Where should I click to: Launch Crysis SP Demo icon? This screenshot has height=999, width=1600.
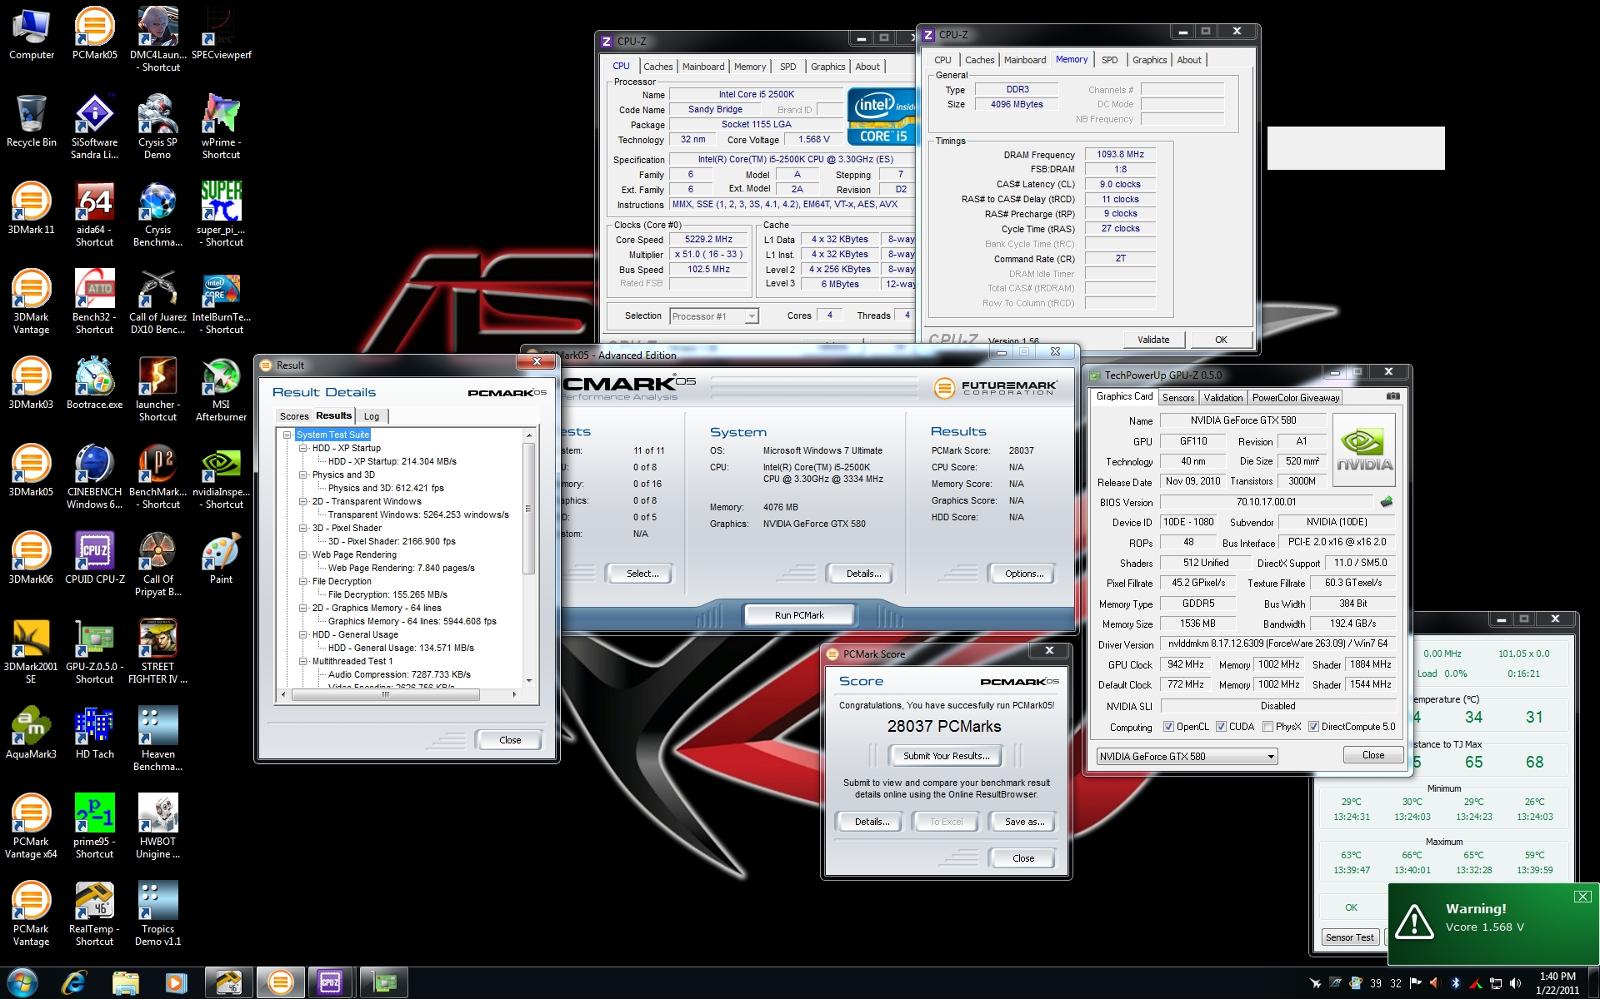(157, 127)
